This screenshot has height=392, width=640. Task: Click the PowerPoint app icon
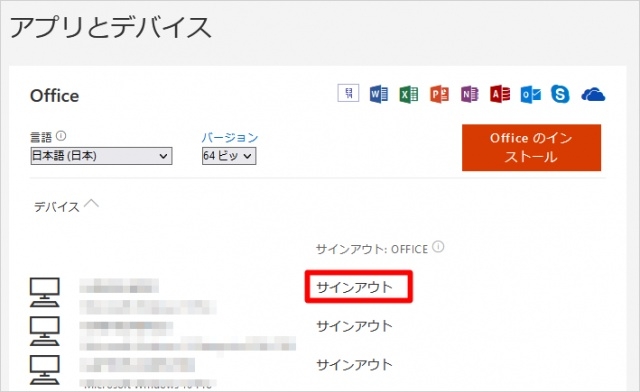click(439, 94)
